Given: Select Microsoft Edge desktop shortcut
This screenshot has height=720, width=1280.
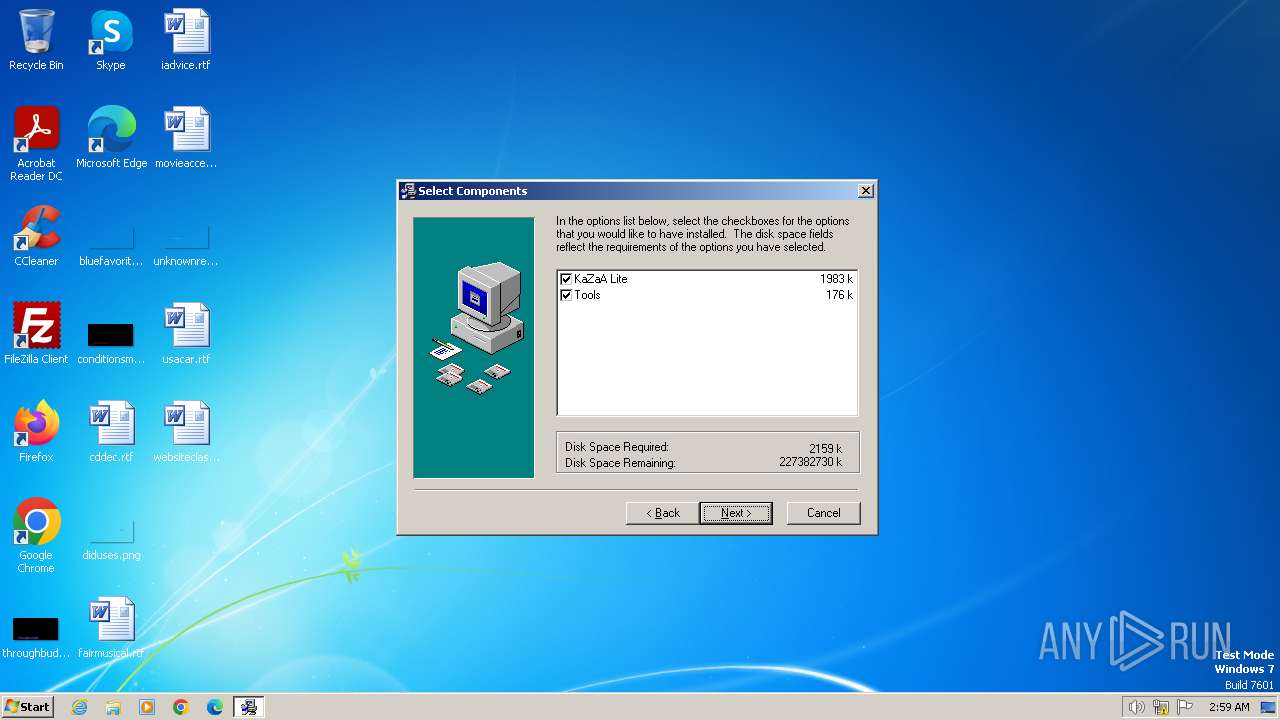Looking at the screenshot, I should 111,138.
